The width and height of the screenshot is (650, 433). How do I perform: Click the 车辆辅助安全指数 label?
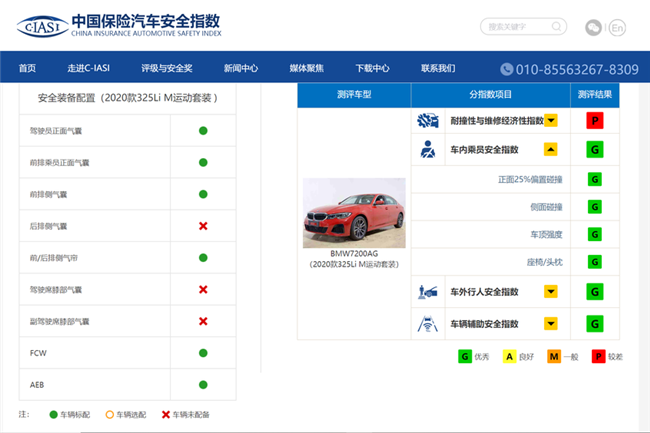[485, 324]
